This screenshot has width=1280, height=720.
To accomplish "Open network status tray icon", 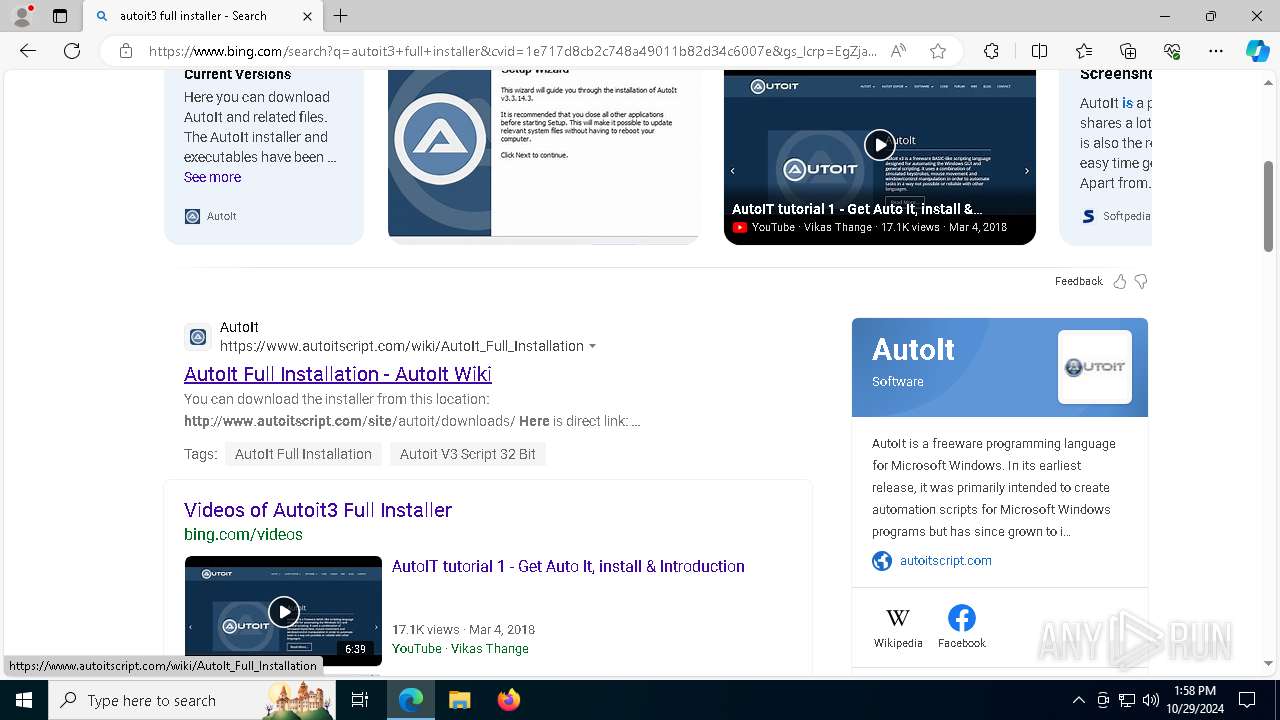I will coord(1127,700).
